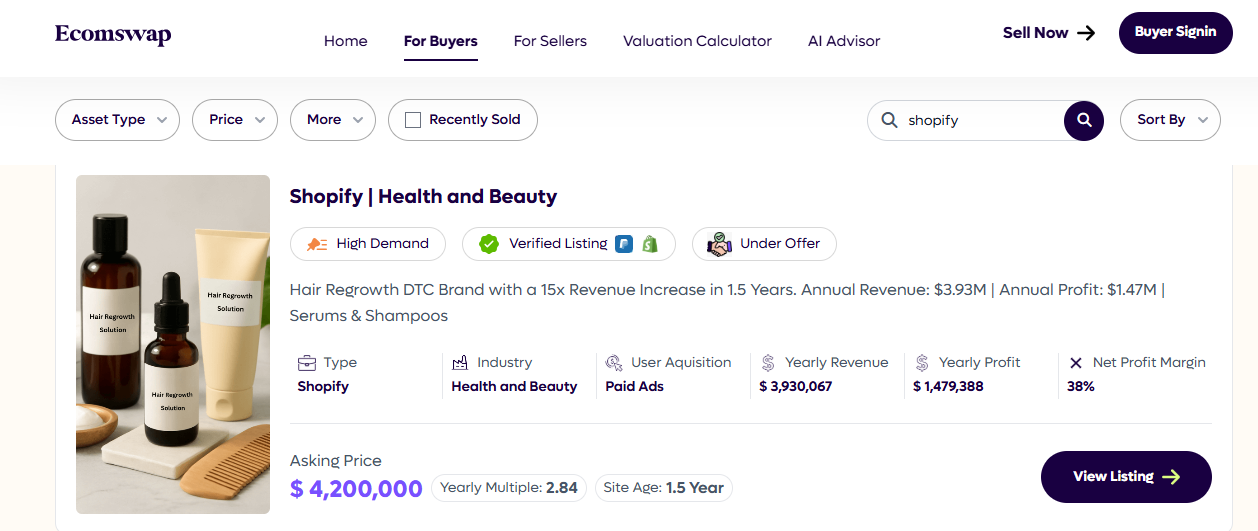The height and width of the screenshot is (531, 1258).
Task: Go to the For Sellers tab
Action: pos(550,41)
